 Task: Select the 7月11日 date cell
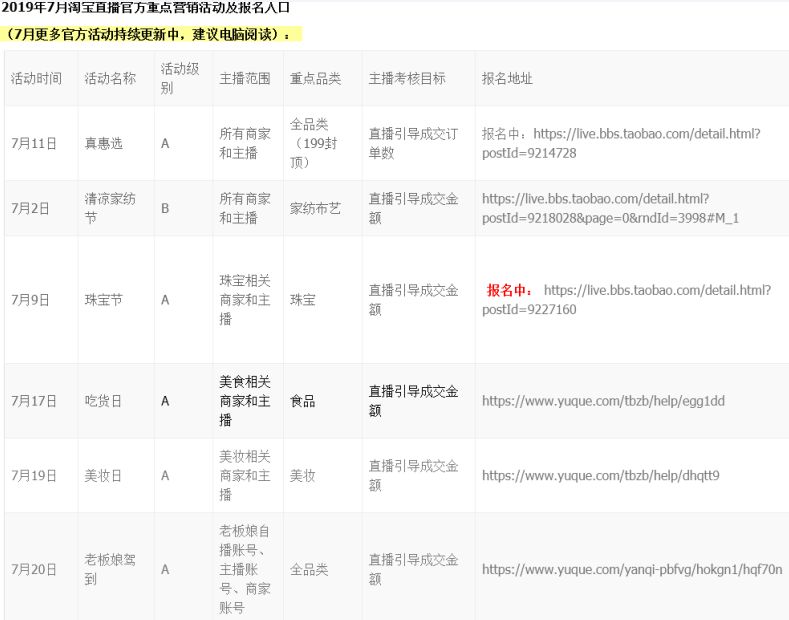tap(34, 143)
